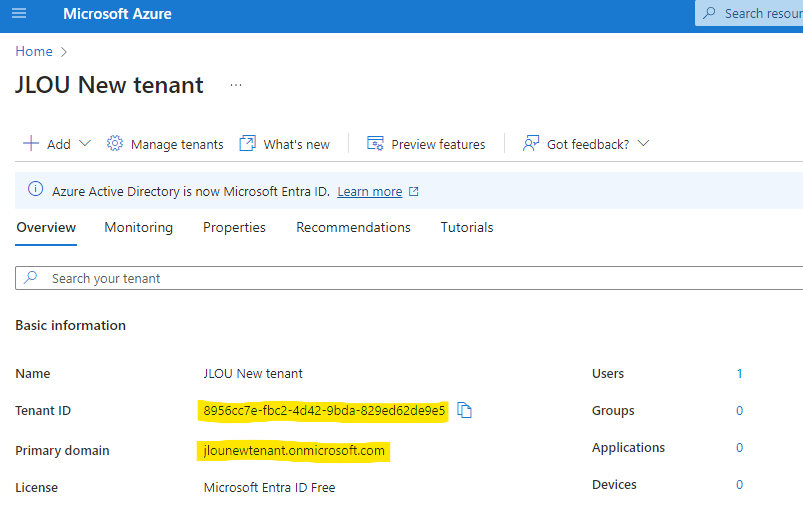
Task: Open the Recommendations tab
Action: click(x=353, y=227)
